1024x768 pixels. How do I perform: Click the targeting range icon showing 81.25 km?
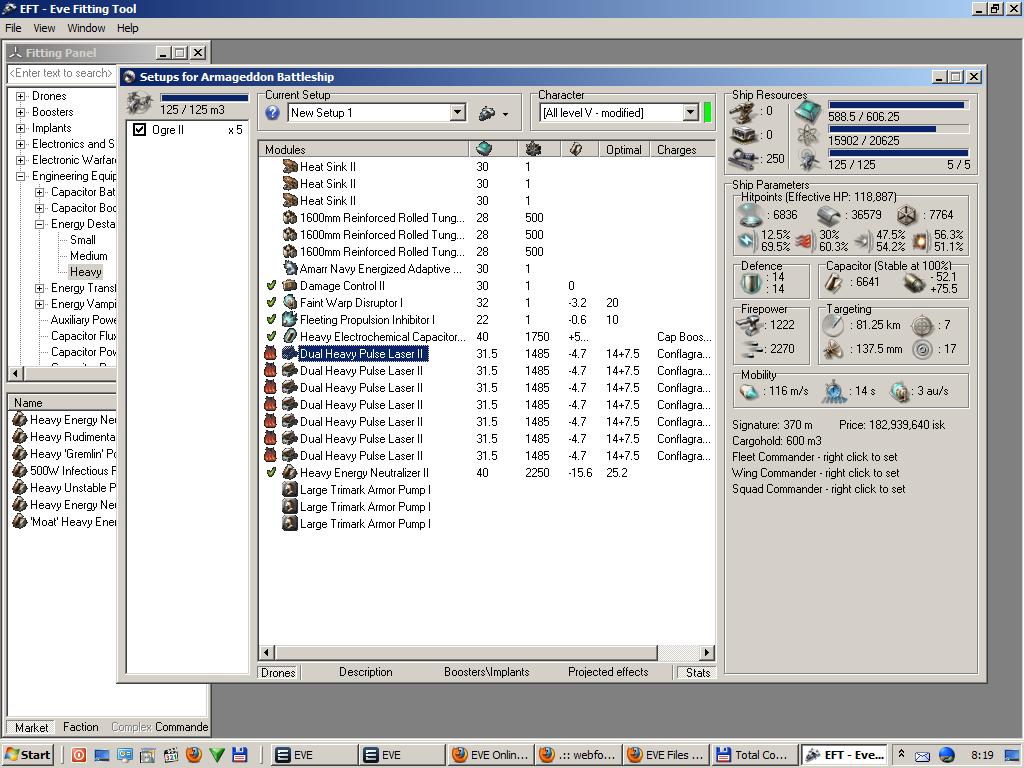(x=833, y=325)
